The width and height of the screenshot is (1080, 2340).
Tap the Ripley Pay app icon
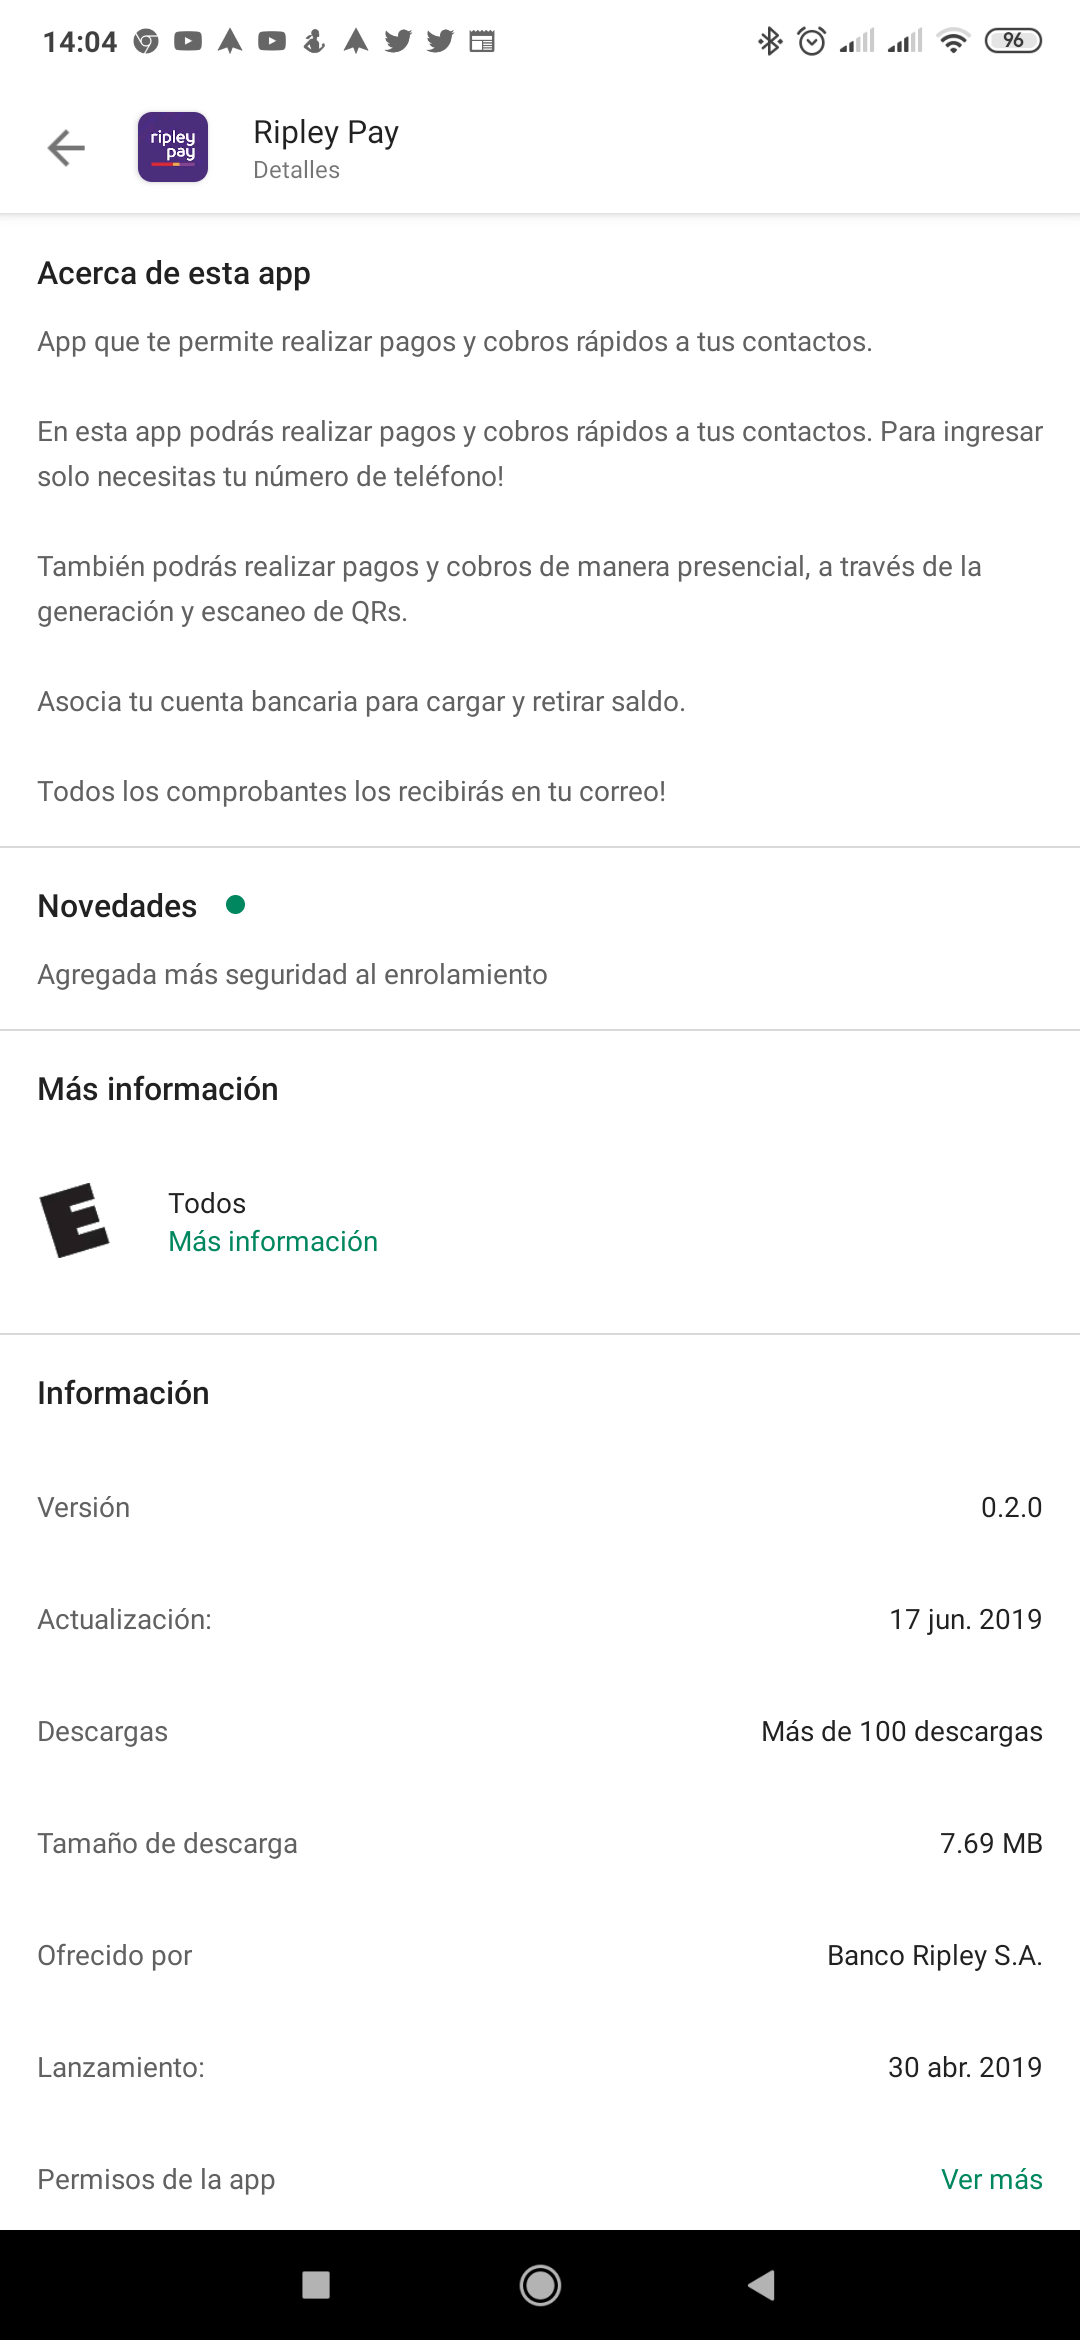click(173, 147)
